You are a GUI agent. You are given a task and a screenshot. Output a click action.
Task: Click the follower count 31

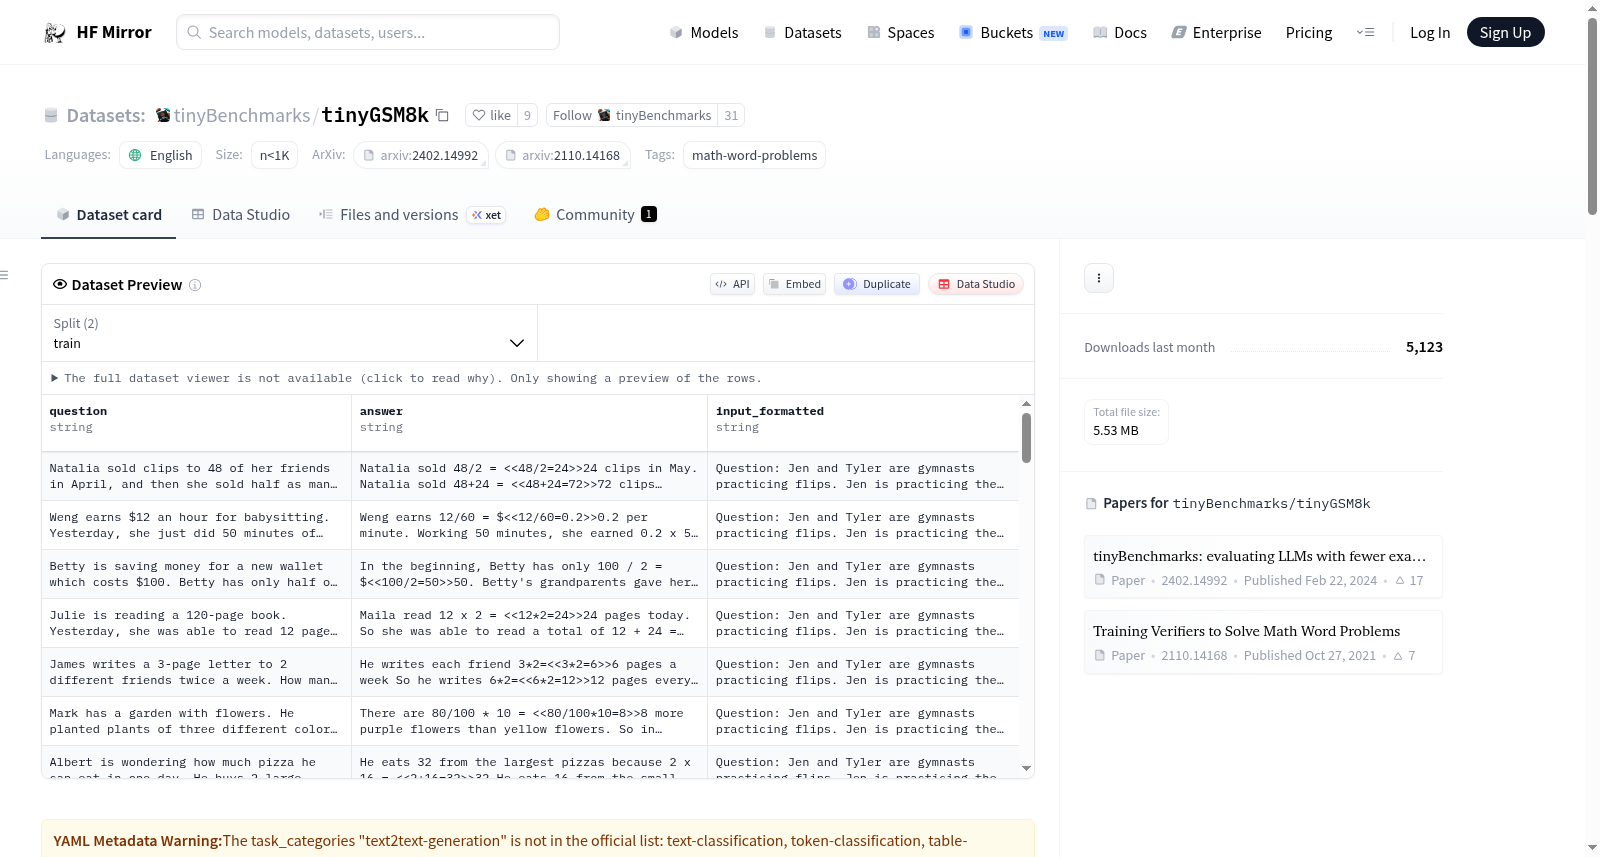click(731, 115)
